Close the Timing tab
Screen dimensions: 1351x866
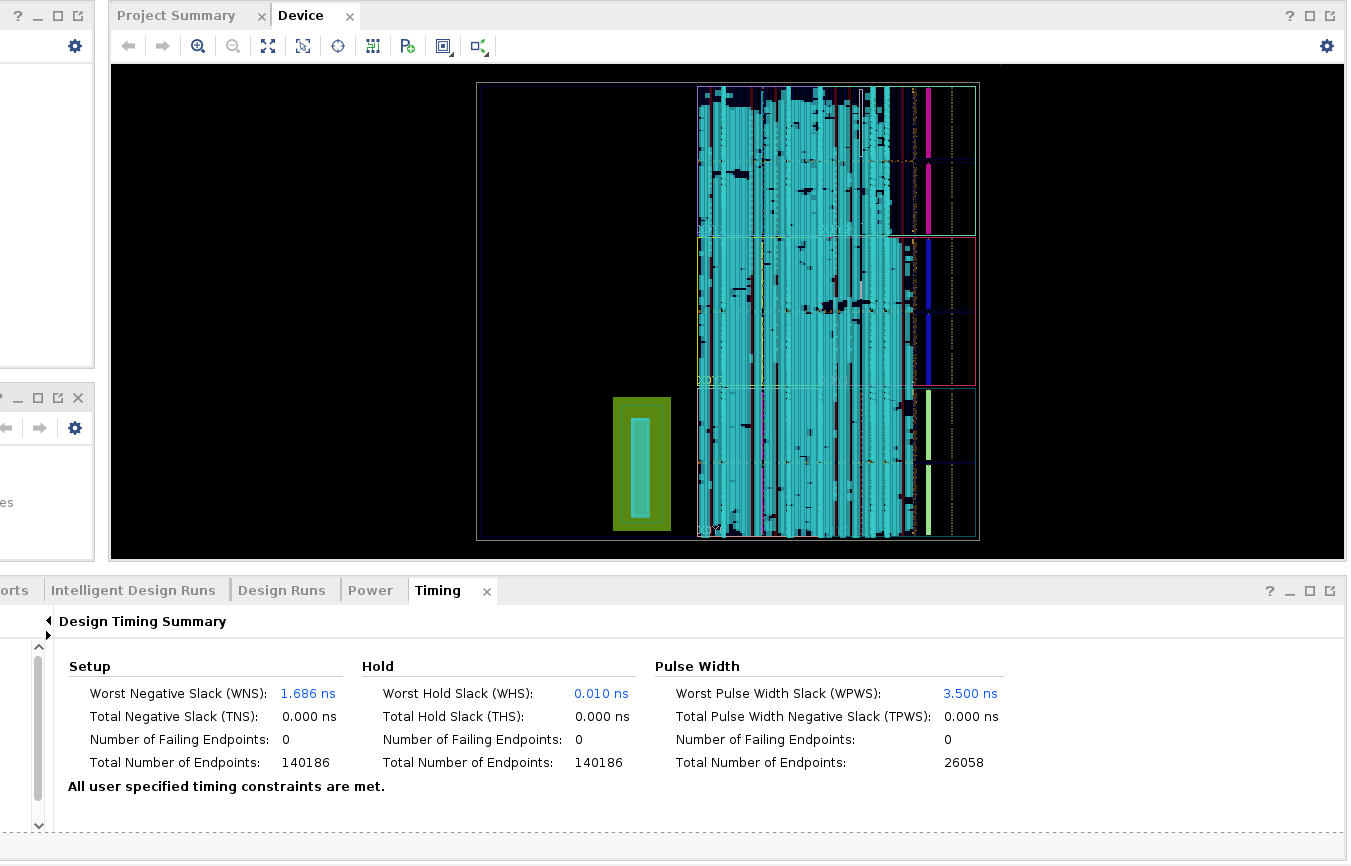[x=487, y=592]
